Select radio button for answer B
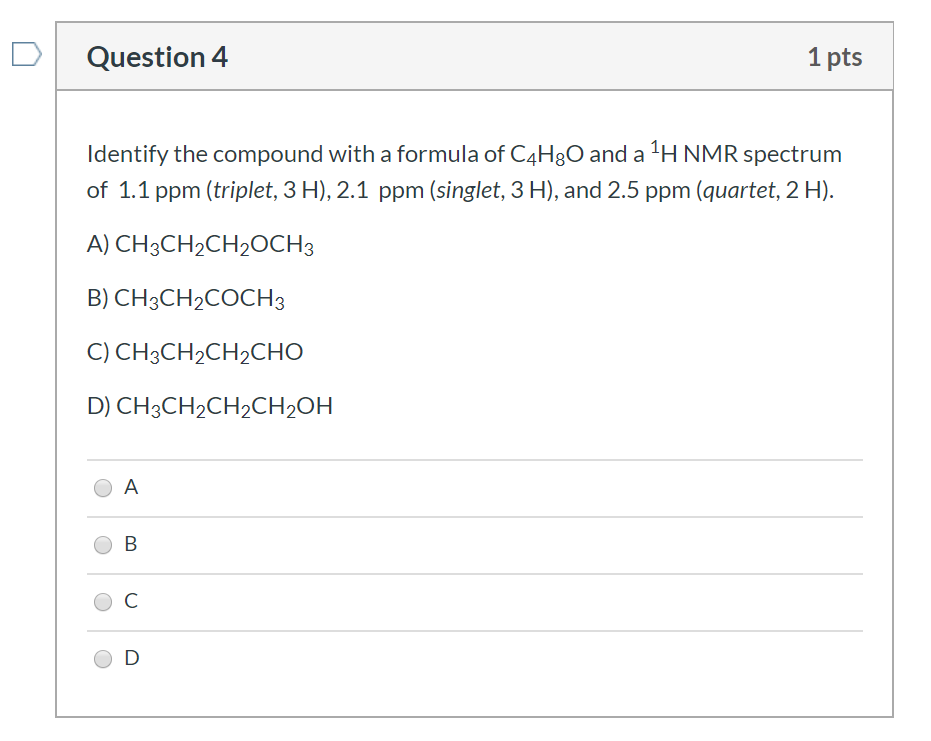931x741 pixels. tap(103, 544)
